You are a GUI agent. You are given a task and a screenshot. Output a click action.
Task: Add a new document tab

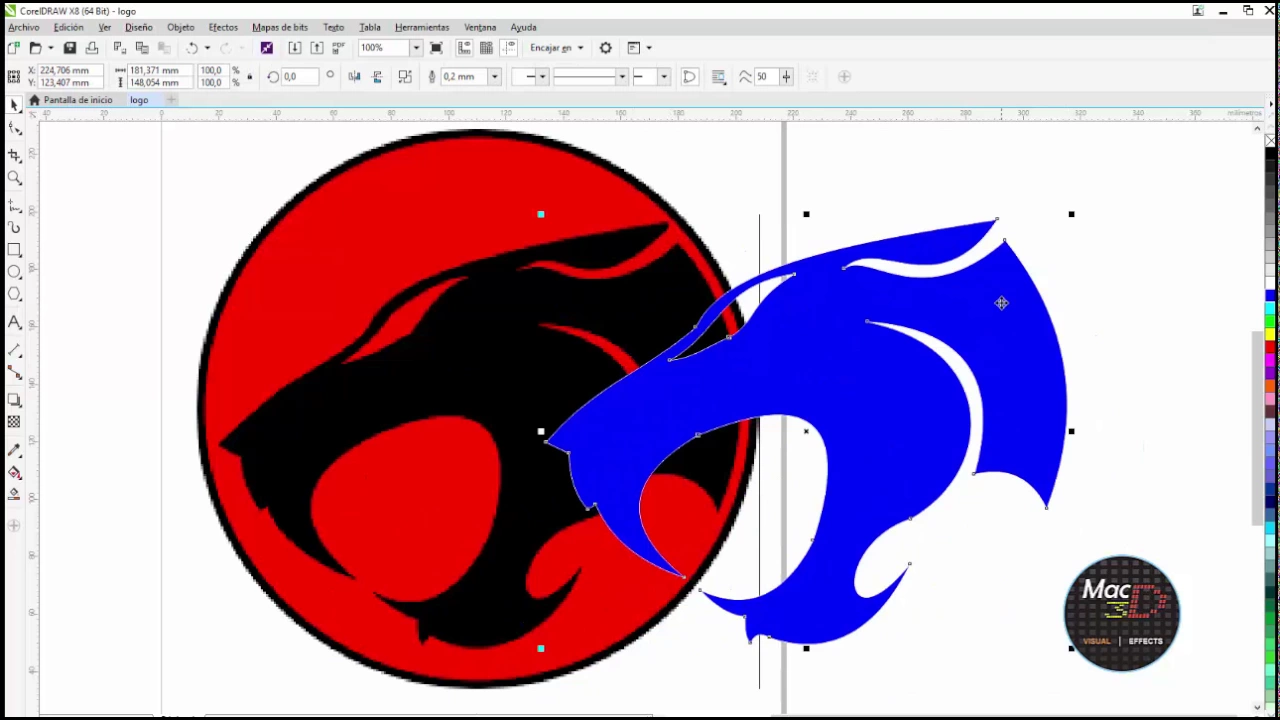coord(171,100)
